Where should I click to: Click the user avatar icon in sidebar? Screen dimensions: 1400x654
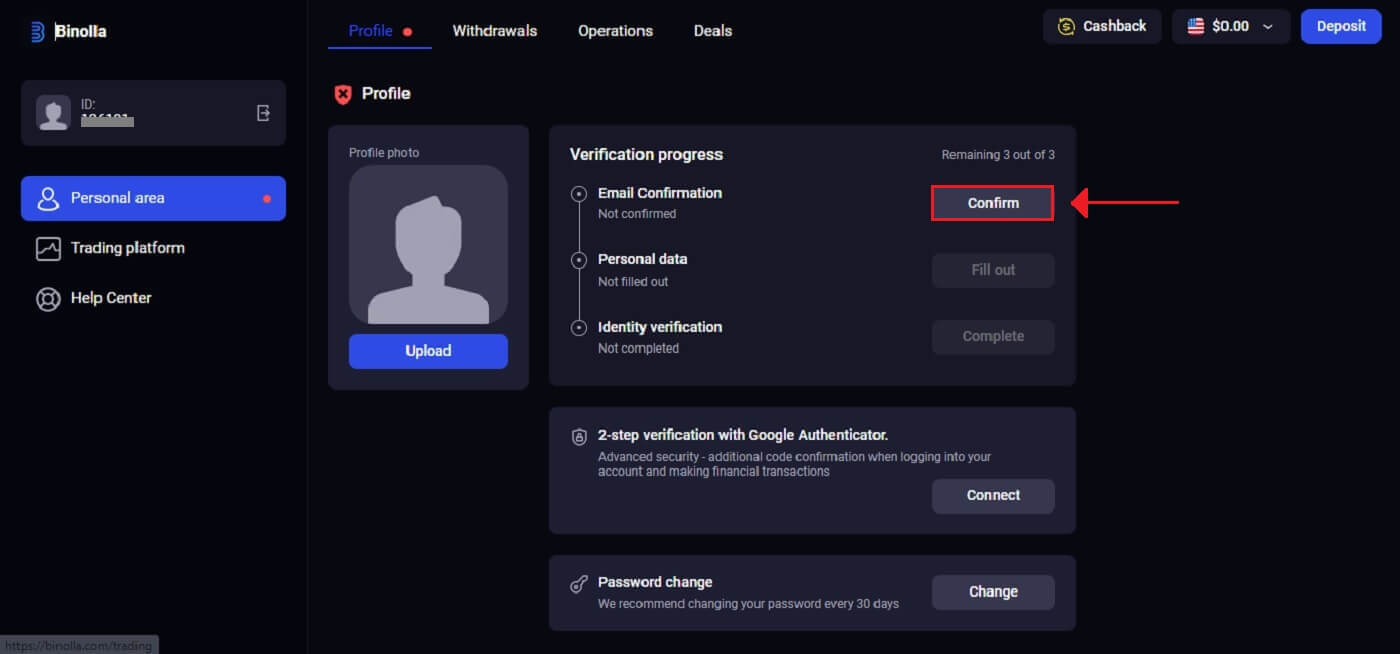tap(53, 113)
